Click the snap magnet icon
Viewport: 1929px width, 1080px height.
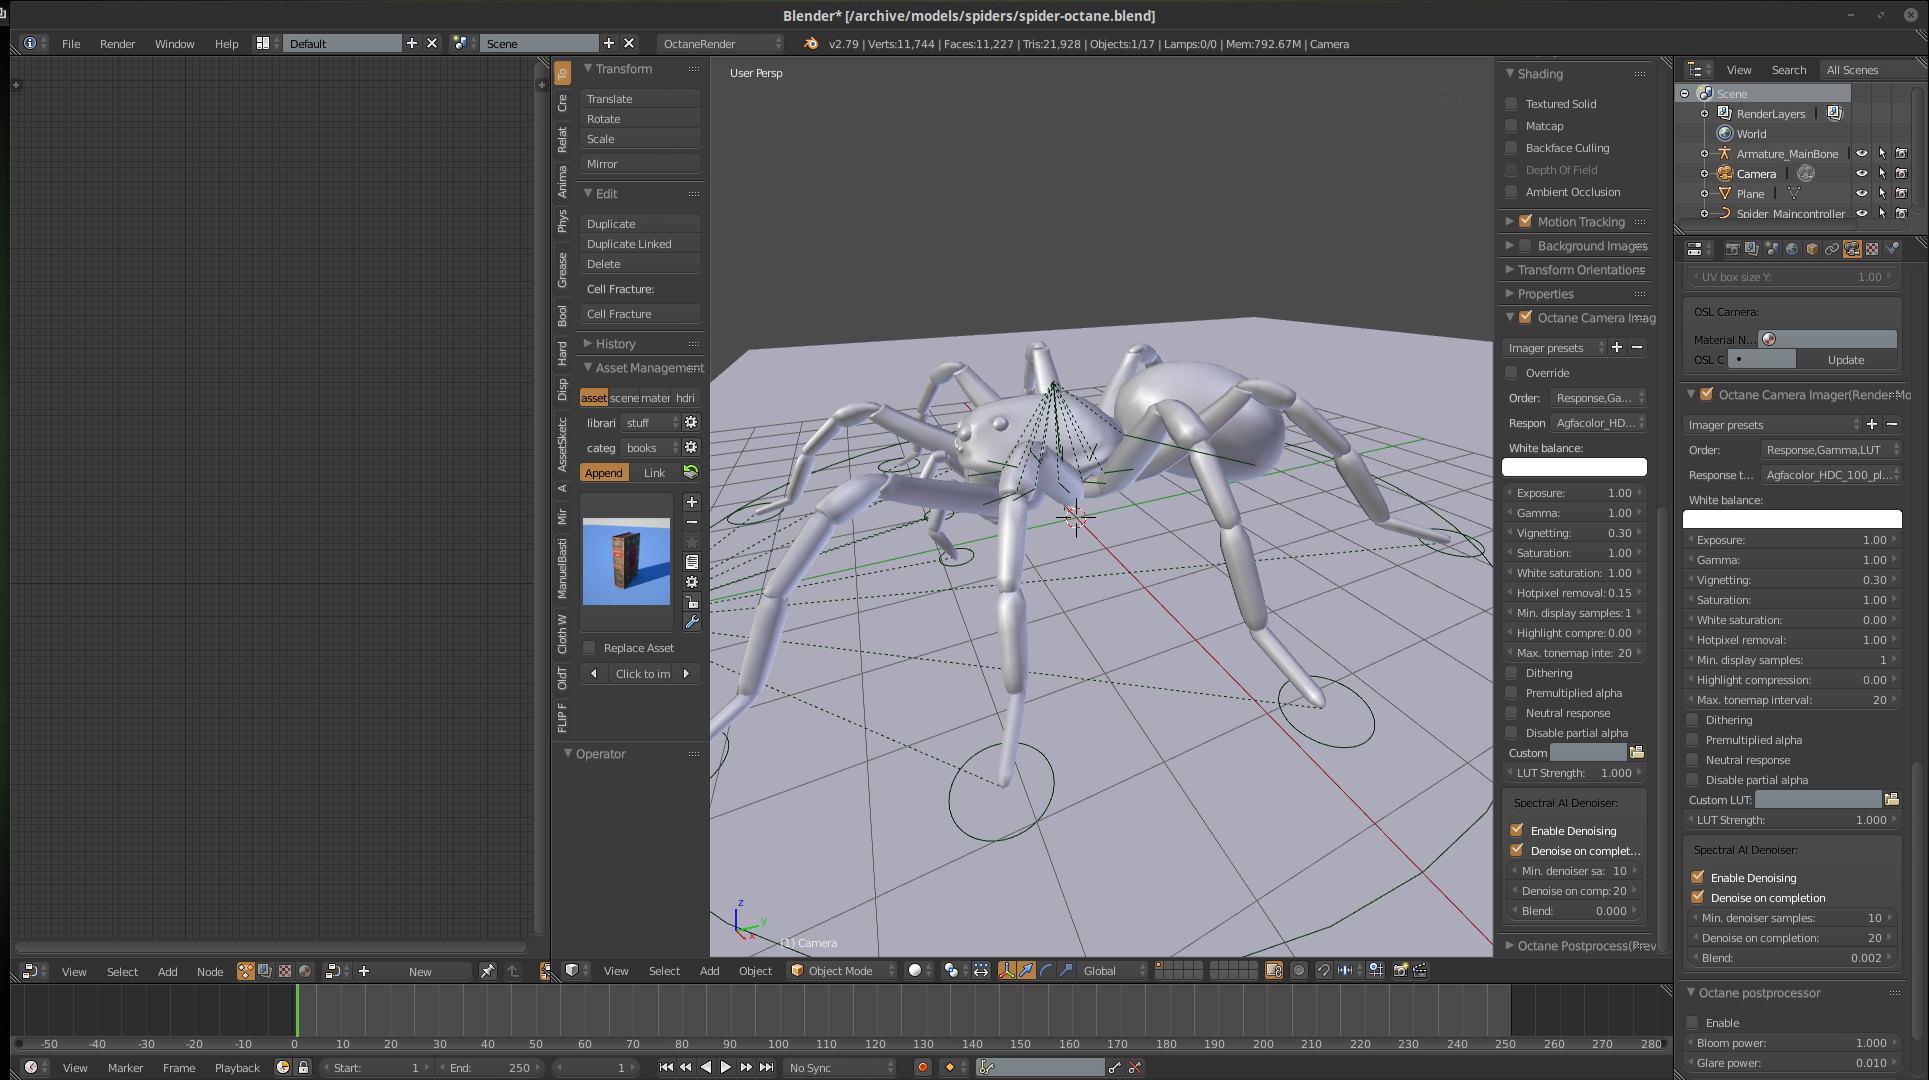1324,970
